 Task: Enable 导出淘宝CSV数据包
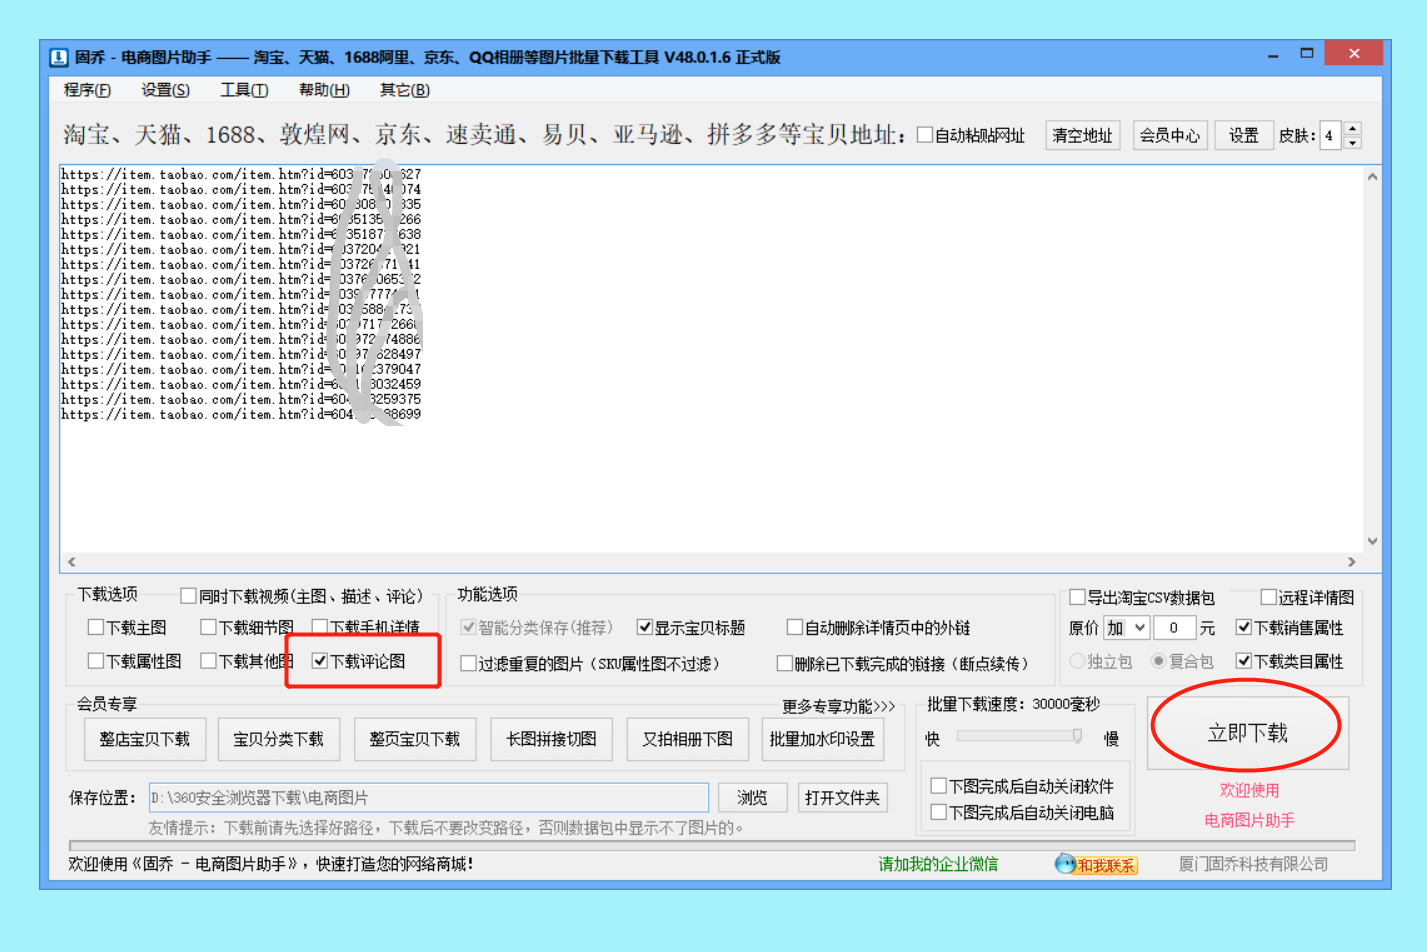pyautogui.click(x=1078, y=596)
